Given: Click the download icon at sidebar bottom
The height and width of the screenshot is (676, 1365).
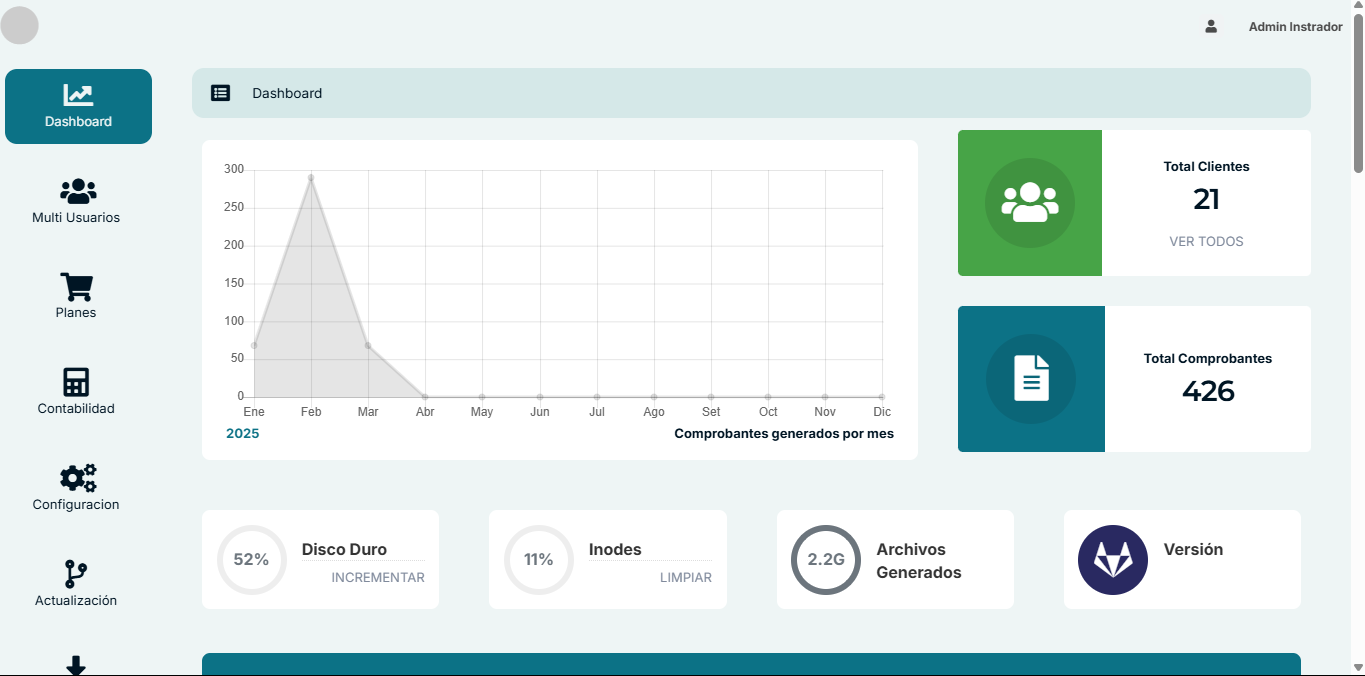Looking at the screenshot, I should [75, 662].
